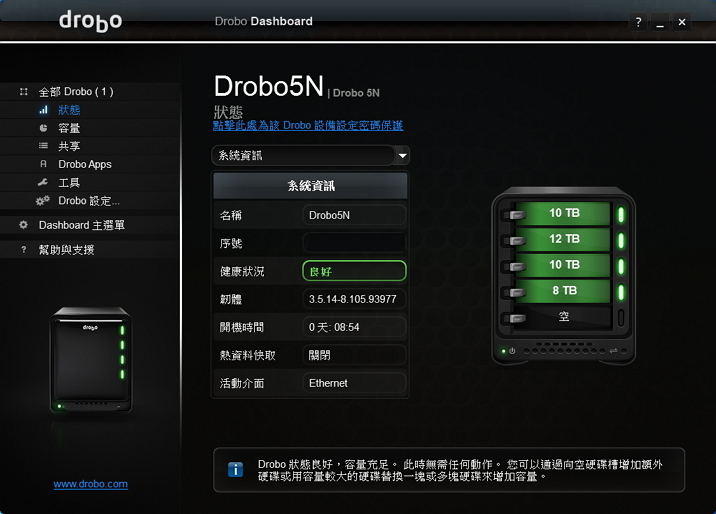
Task: Click the Drobo 設定 gears icon
Action: click(x=42, y=200)
